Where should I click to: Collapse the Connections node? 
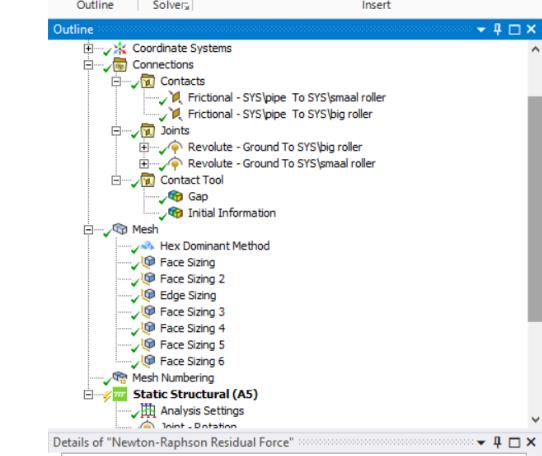coord(88,65)
